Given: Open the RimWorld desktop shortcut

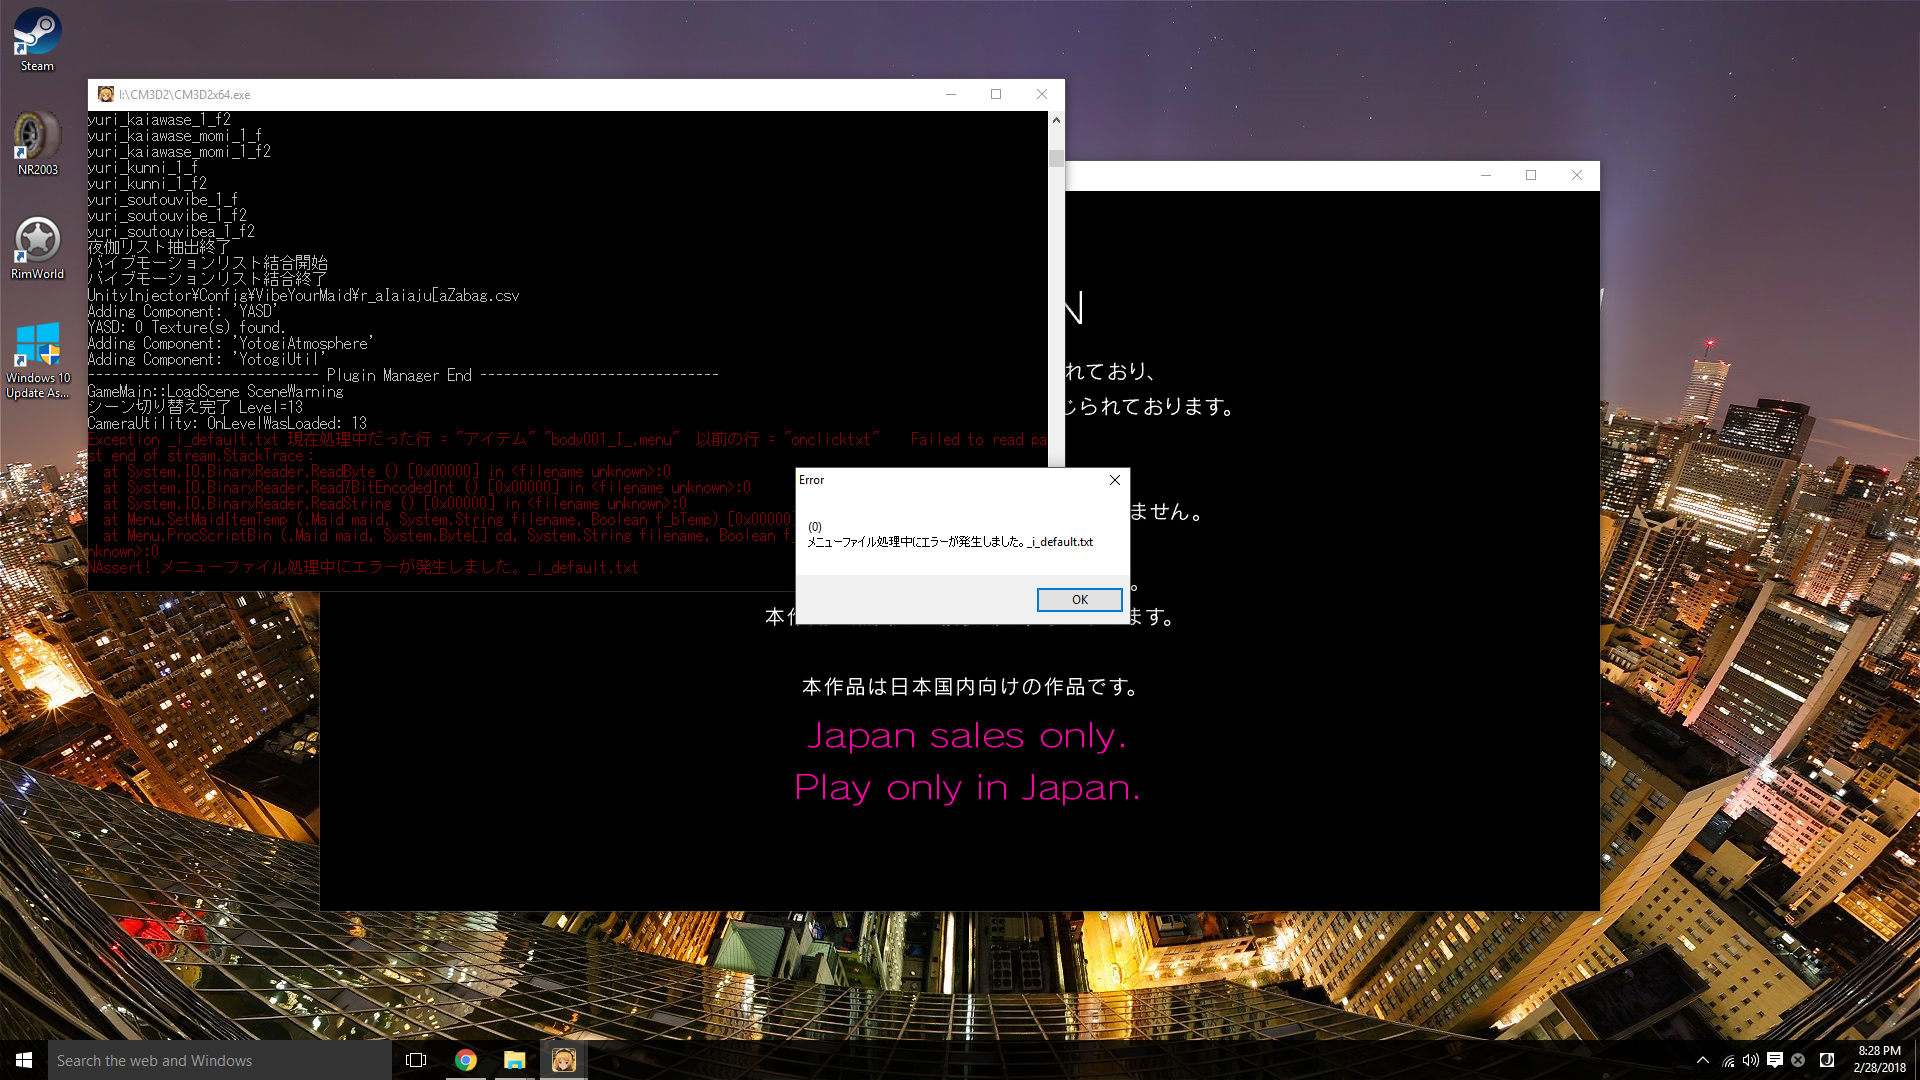Looking at the screenshot, I should coord(37,248).
